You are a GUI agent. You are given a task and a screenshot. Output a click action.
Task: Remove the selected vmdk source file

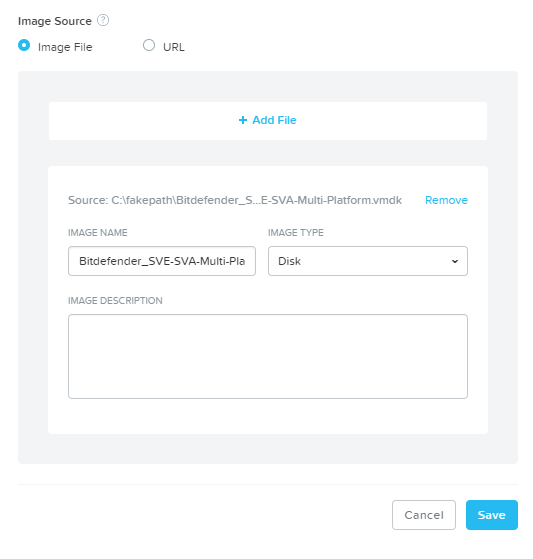click(x=446, y=200)
